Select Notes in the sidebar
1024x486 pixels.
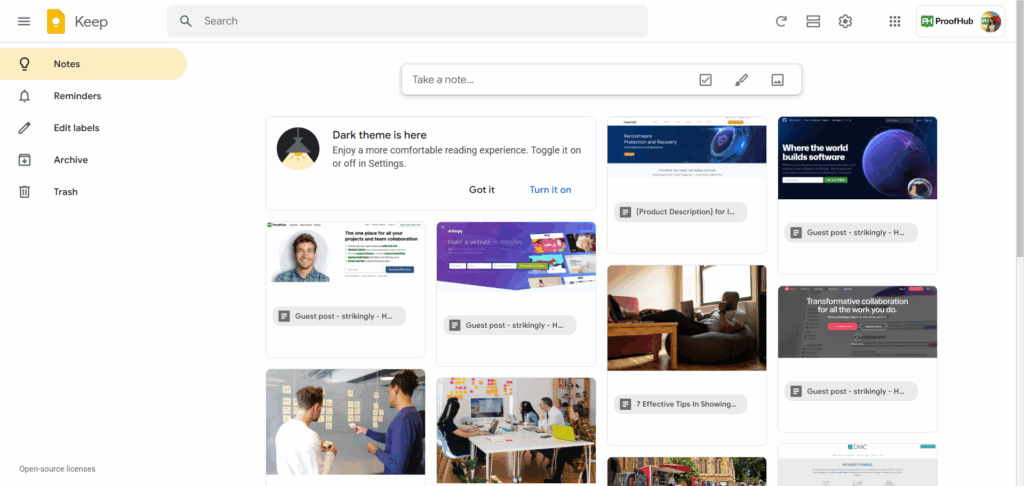point(93,64)
